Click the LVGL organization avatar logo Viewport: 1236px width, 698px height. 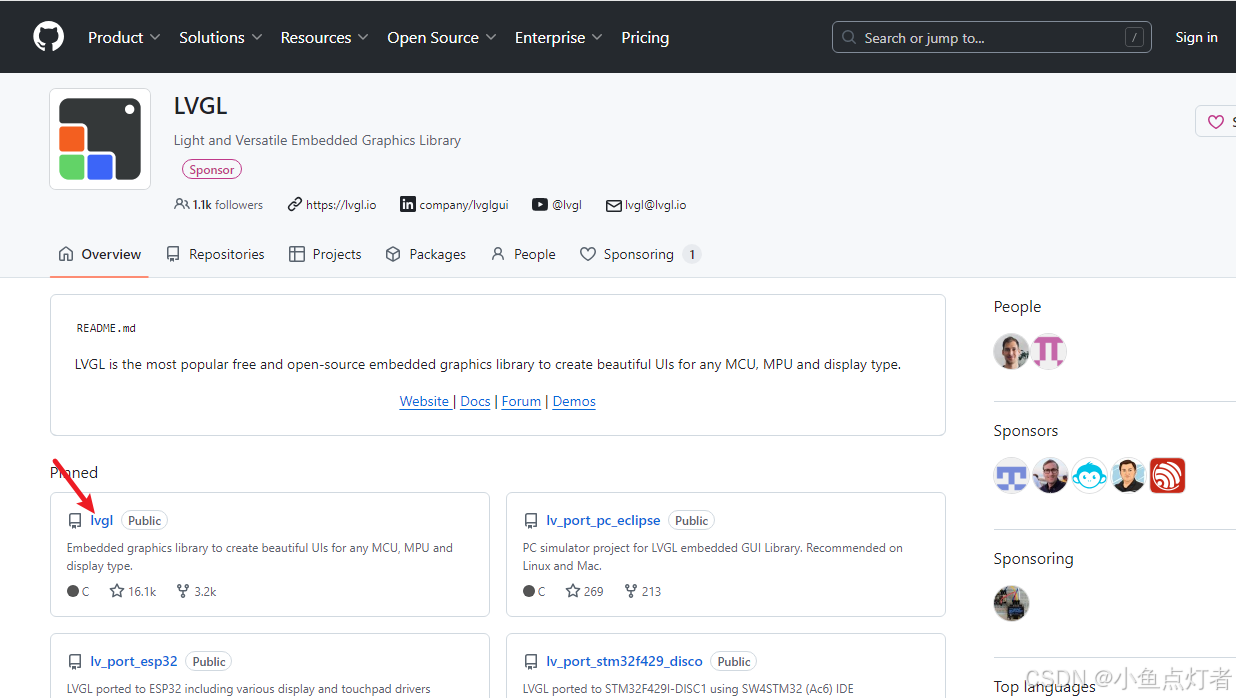(100, 139)
